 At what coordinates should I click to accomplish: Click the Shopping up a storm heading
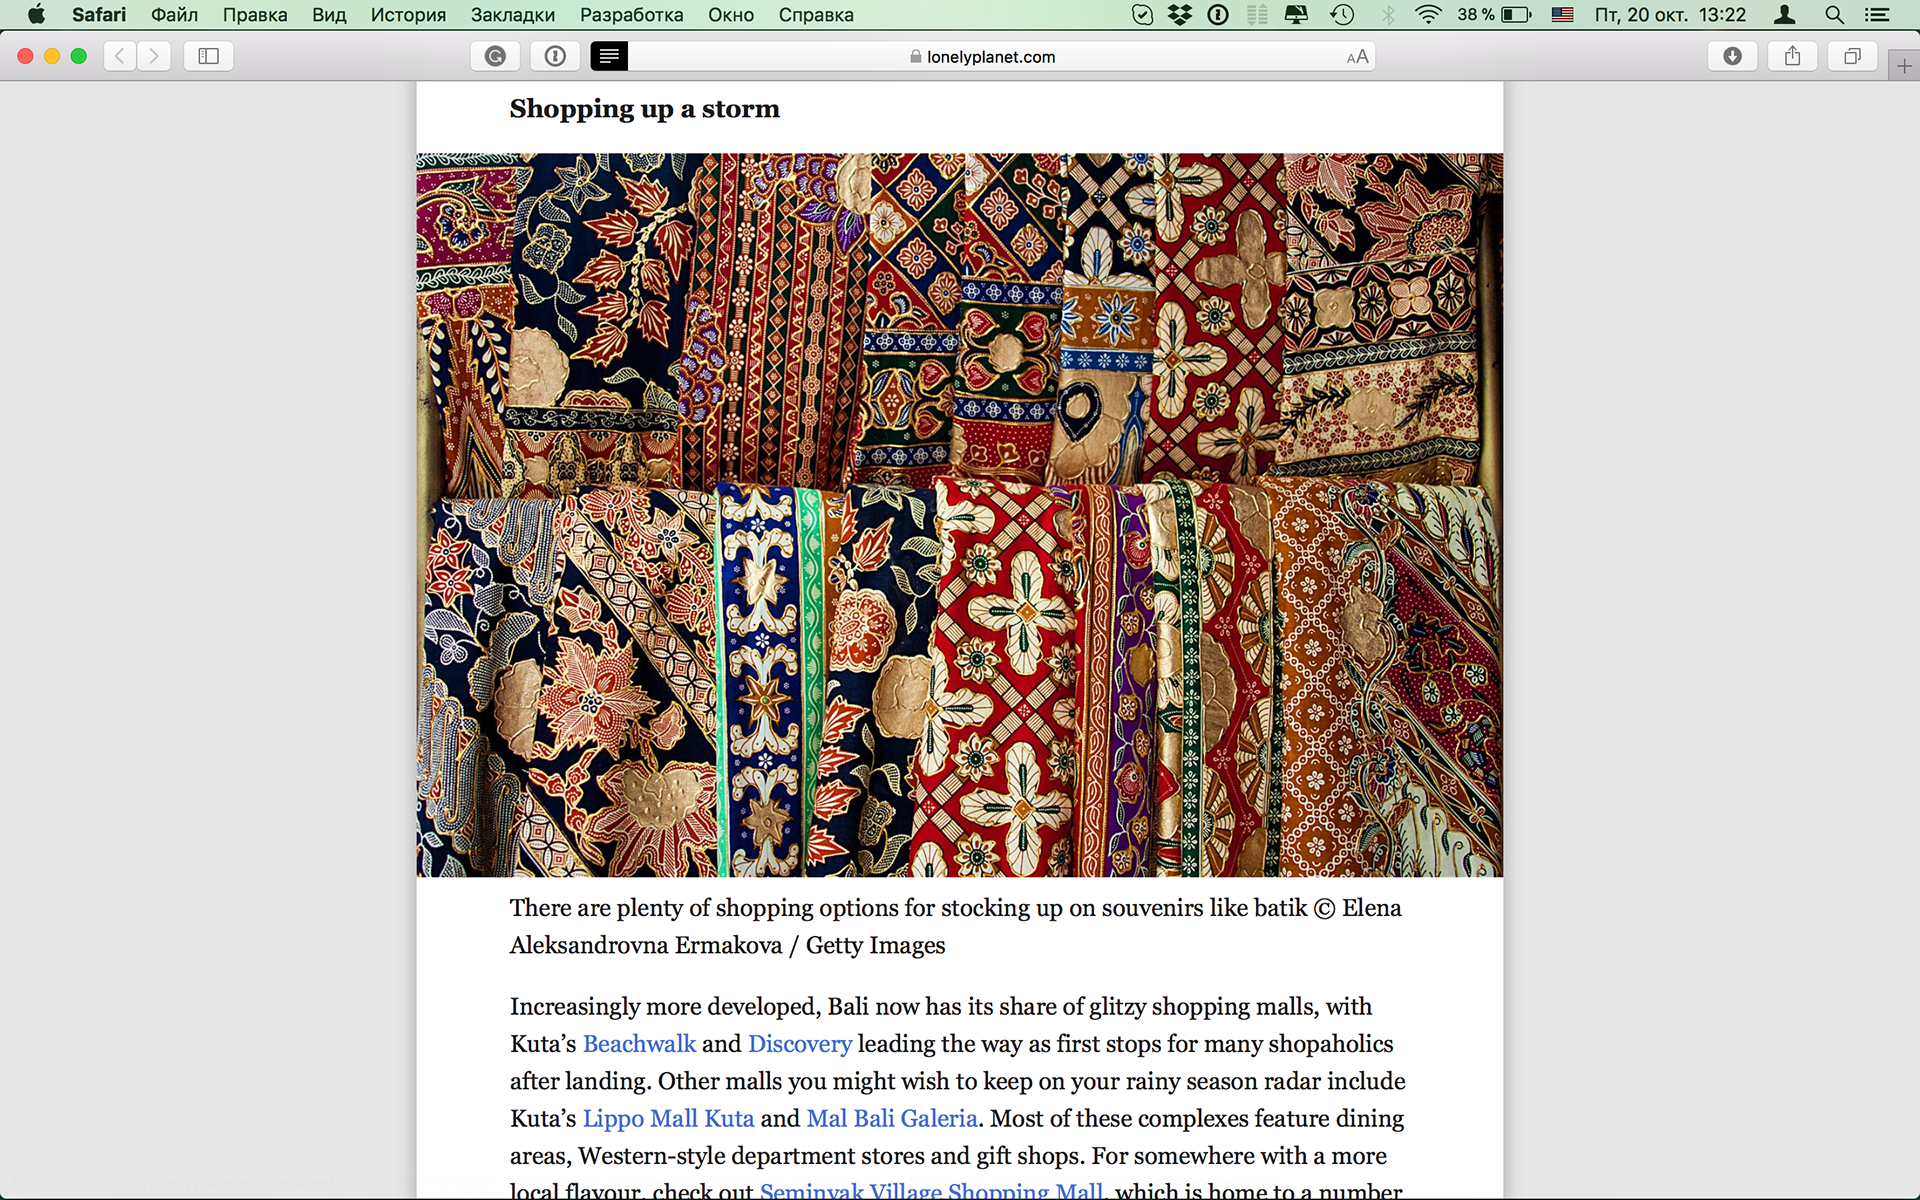[644, 109]
